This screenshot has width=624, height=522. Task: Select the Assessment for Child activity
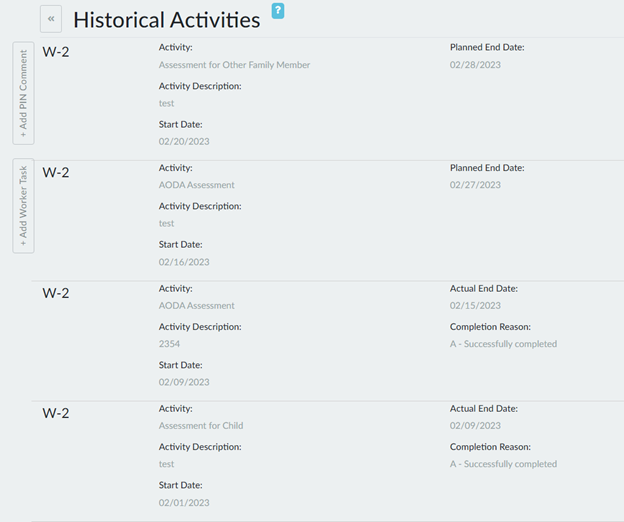[x=200, y=426]
